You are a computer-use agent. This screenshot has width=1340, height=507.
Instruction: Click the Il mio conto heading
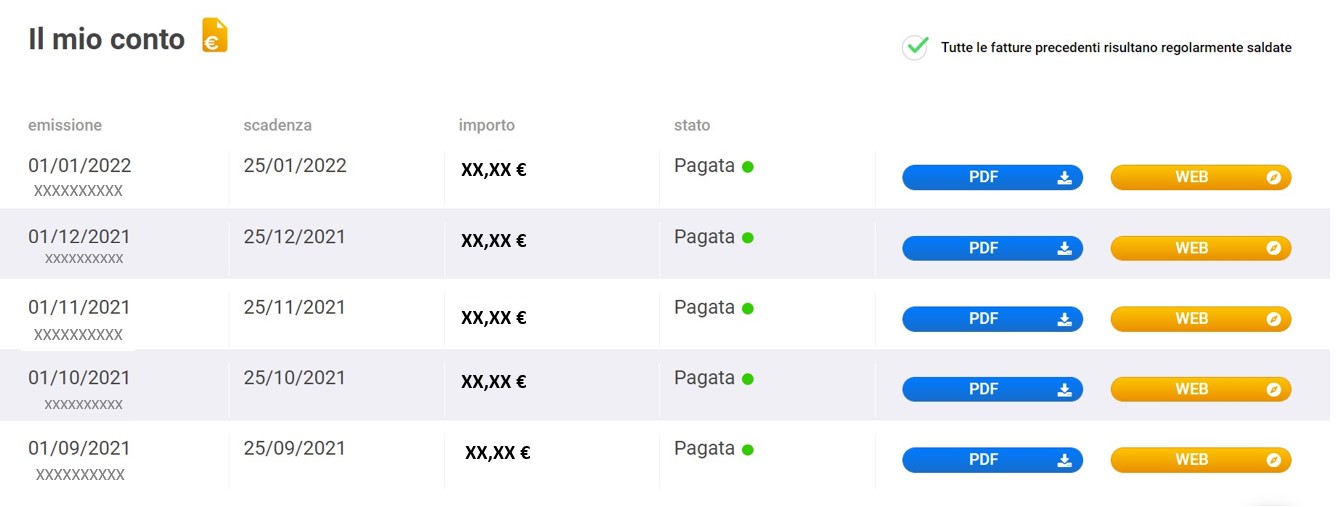(x=107, y=39)
